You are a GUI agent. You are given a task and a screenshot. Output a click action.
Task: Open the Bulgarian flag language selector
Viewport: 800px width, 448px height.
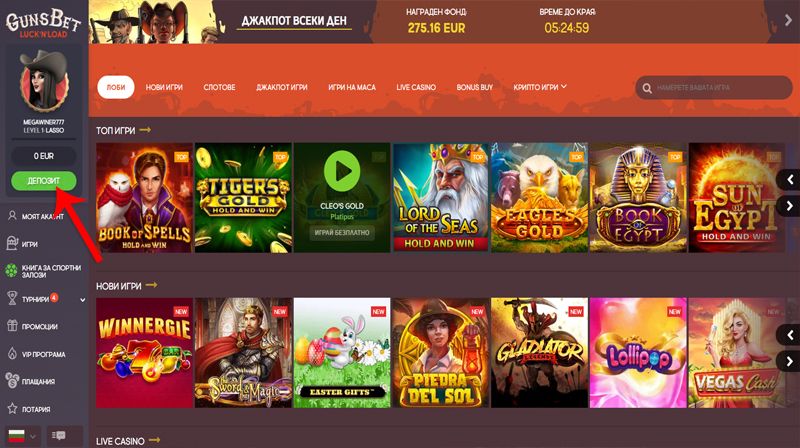[22, 436]
